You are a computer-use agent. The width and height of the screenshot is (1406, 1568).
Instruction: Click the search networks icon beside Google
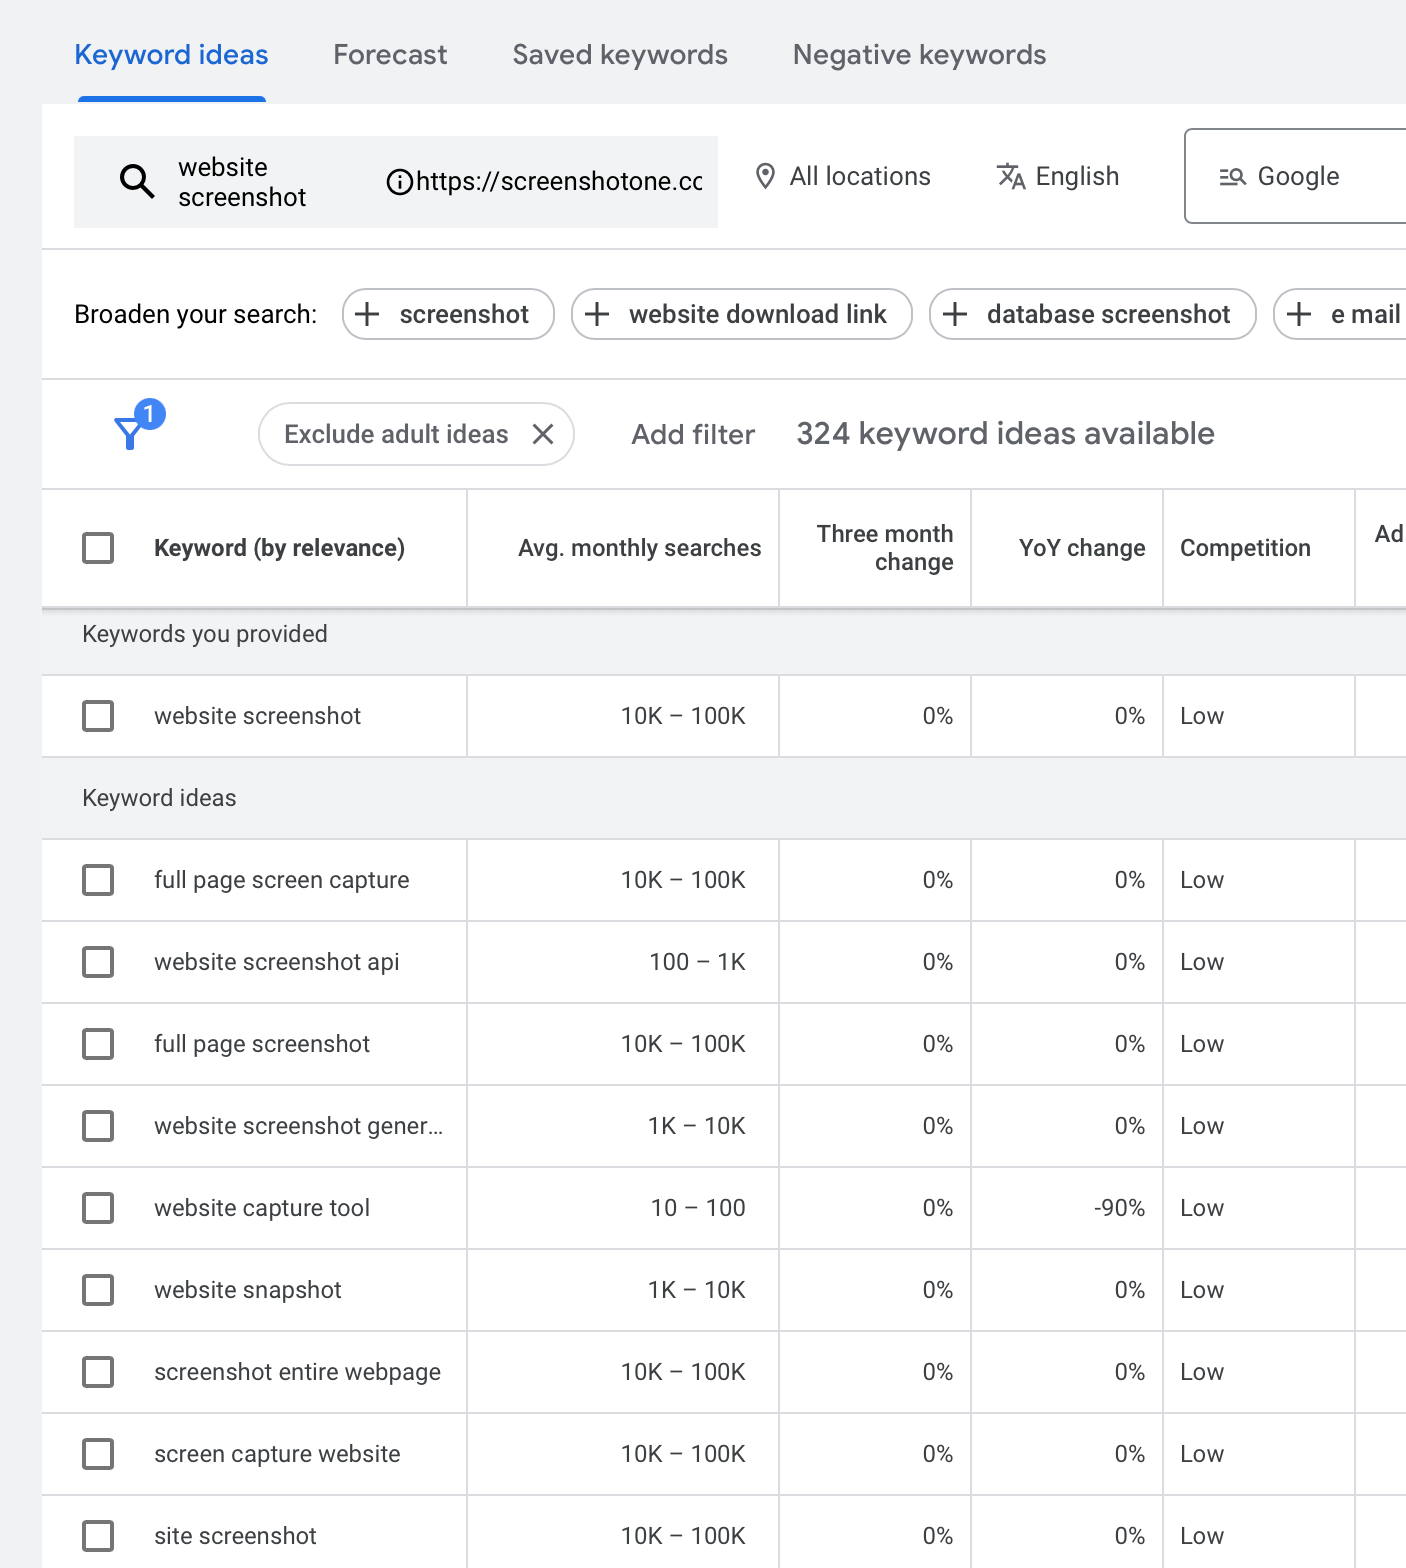click(1232, 177)
